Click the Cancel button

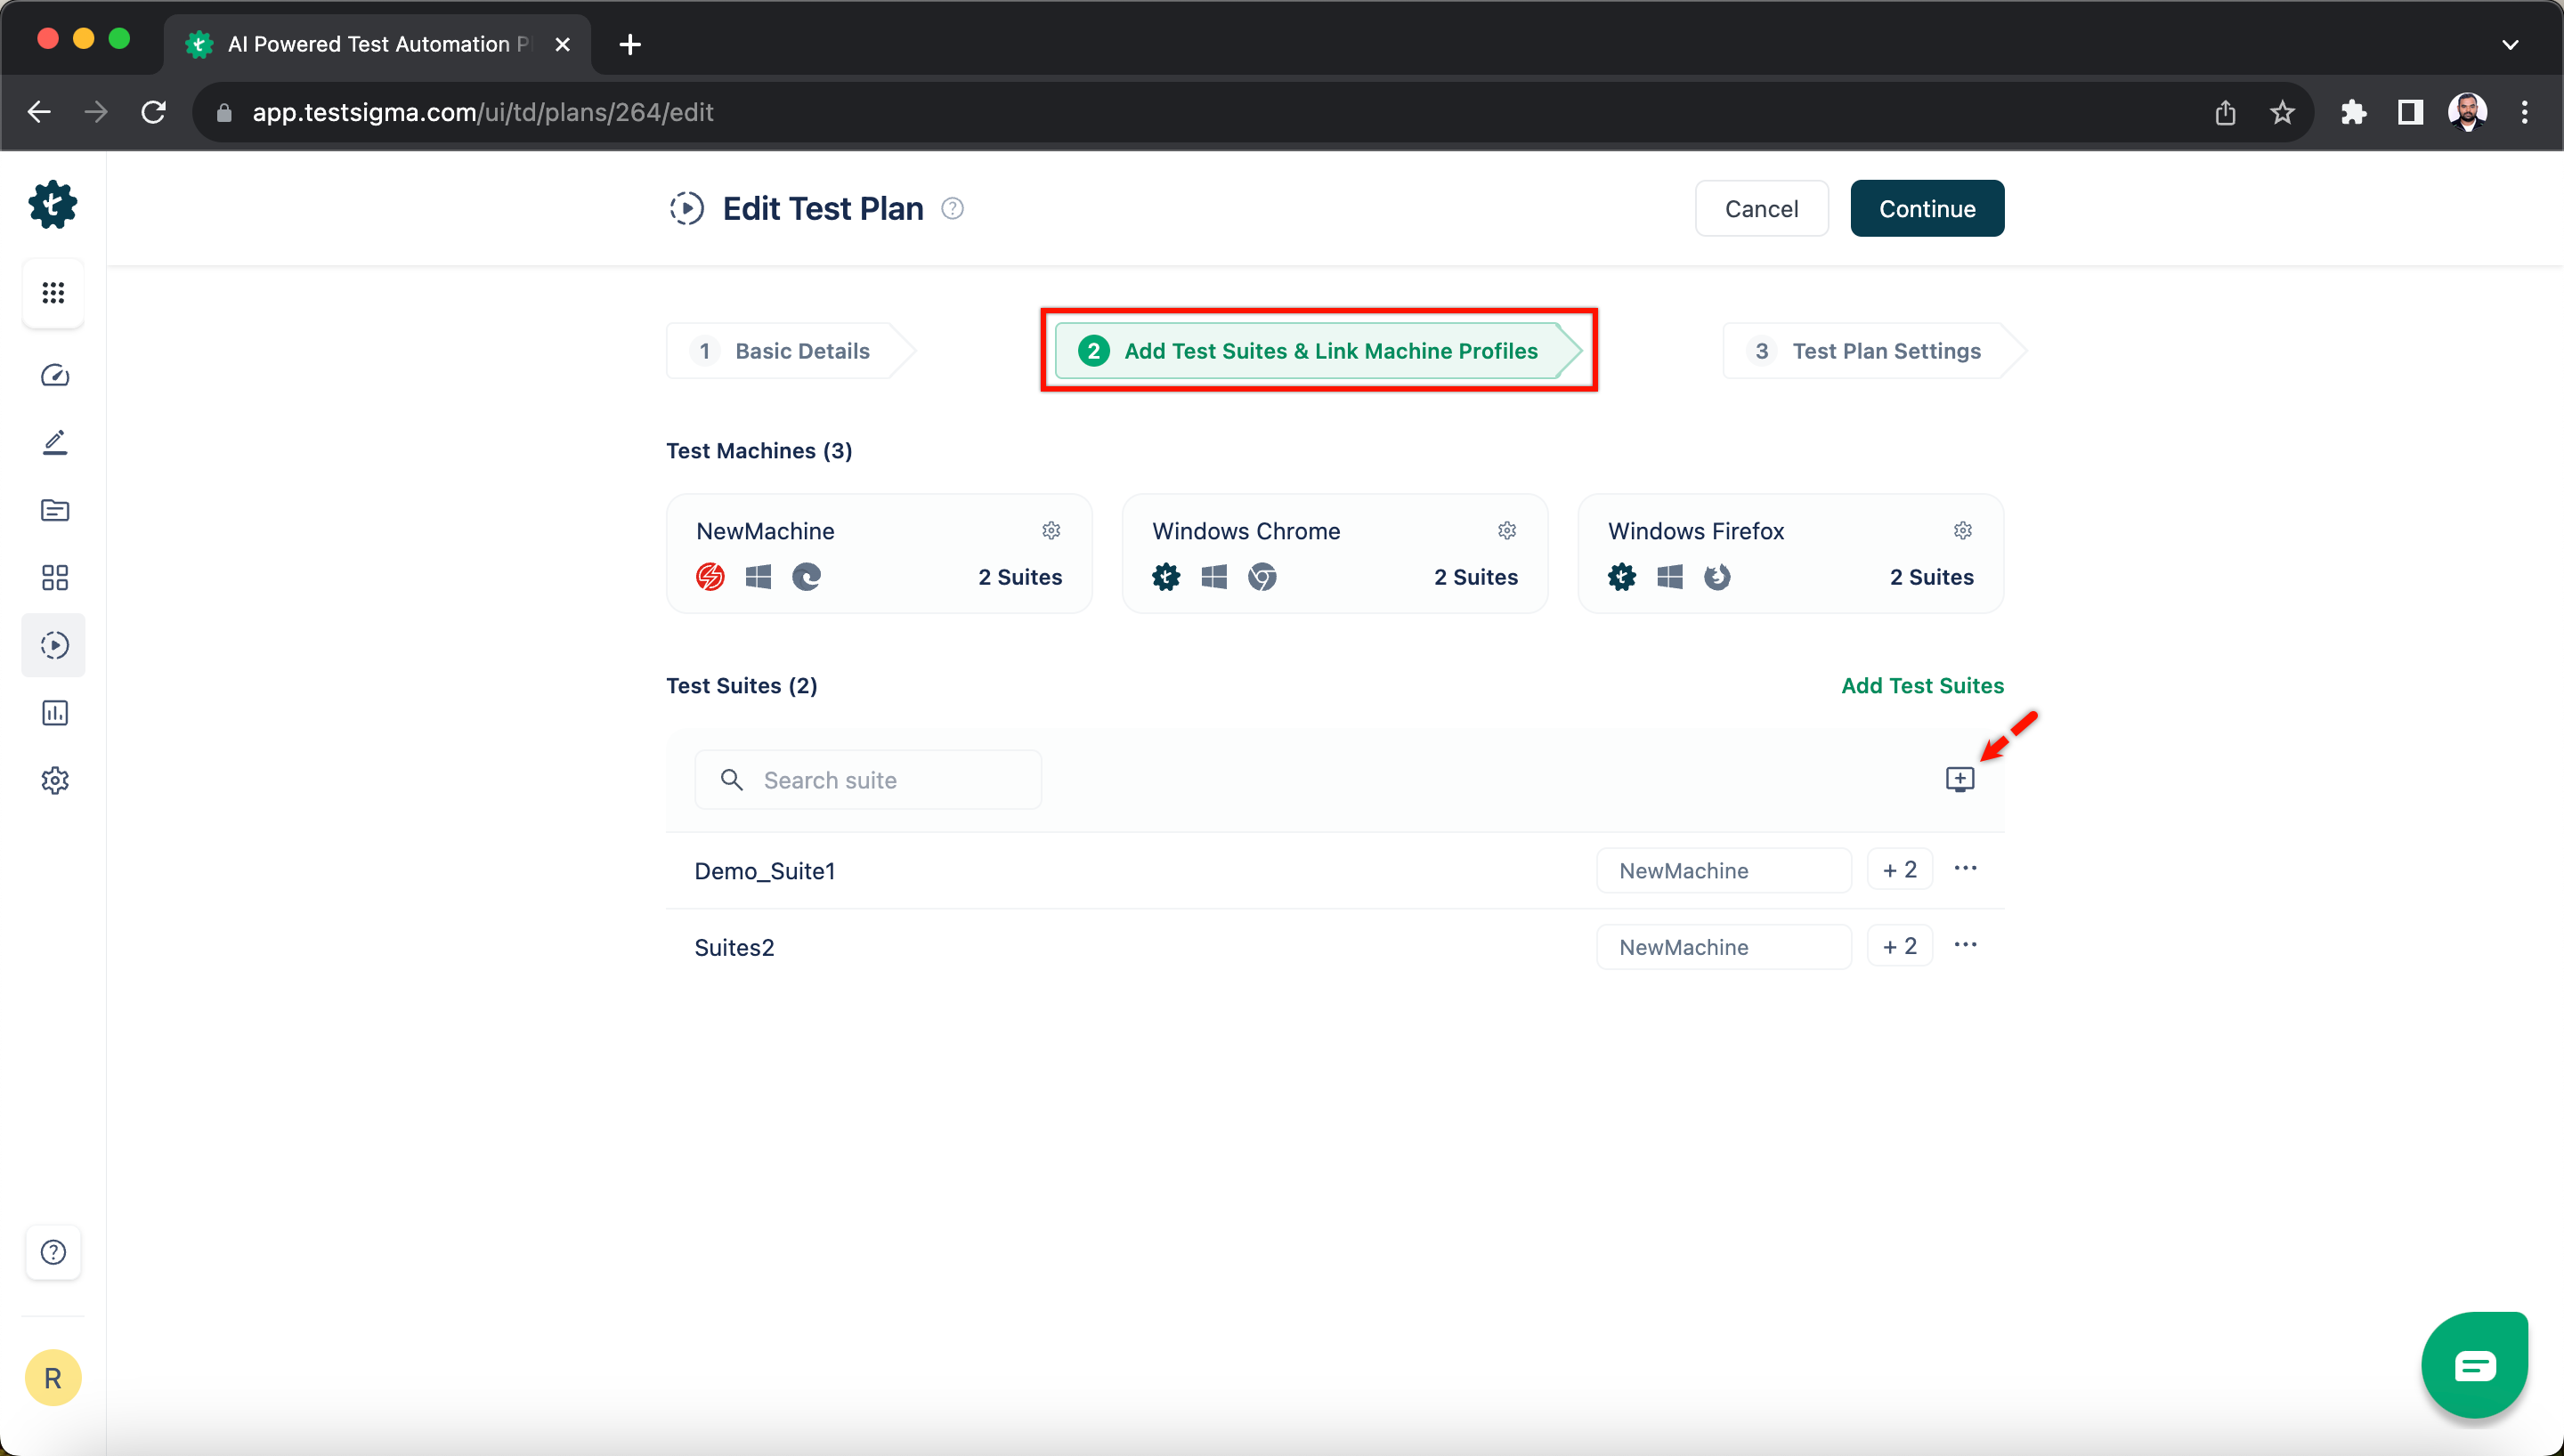1763,207
